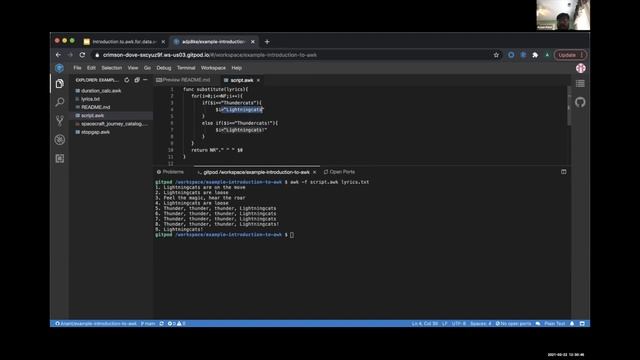
Task: Click the editor vertical scrollbar
Action: tap(569, 106)
